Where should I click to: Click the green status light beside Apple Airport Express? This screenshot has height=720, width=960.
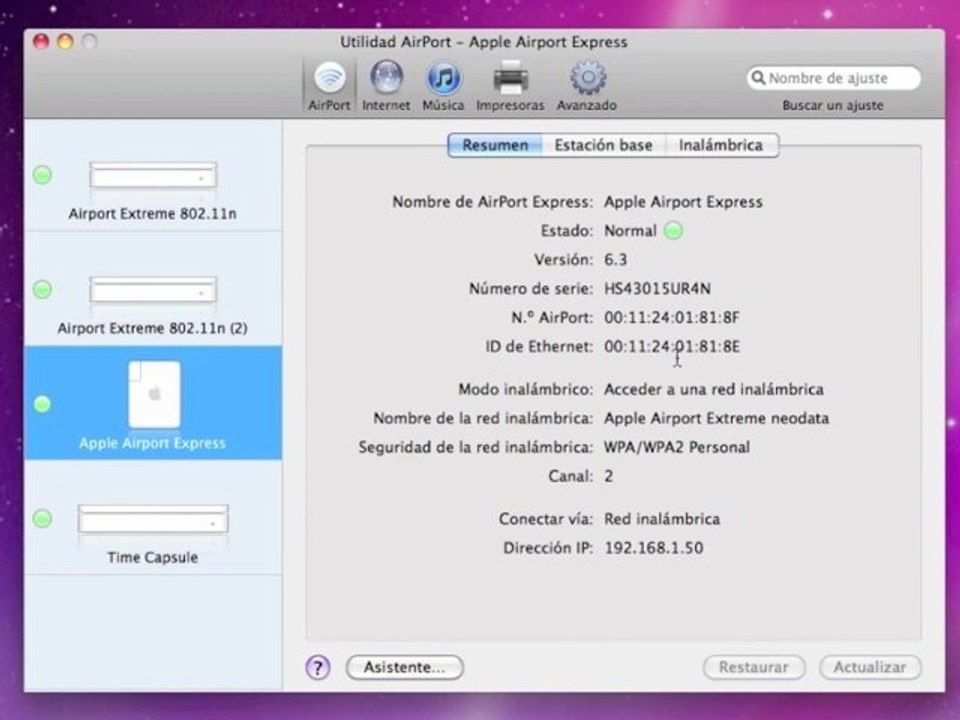point(42,404)
